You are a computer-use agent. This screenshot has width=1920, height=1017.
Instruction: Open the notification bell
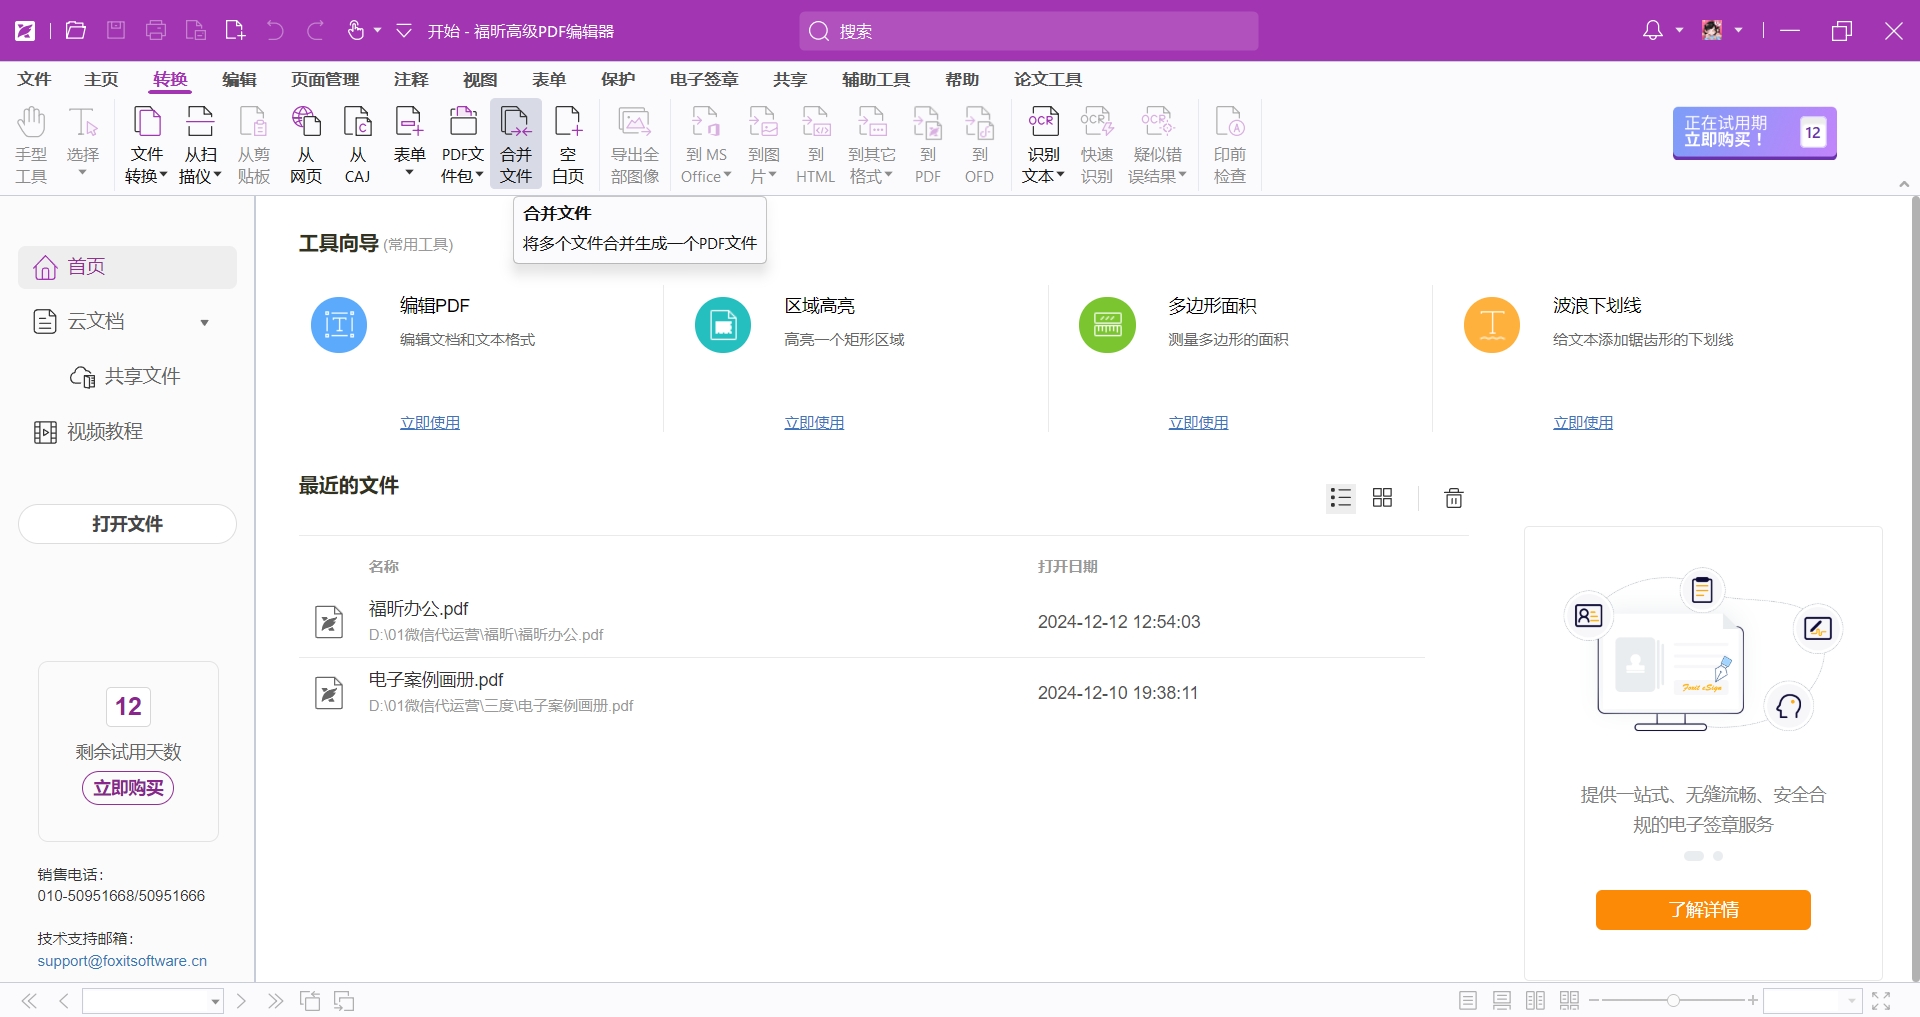pyautogui.click(x=1653, y=31)
